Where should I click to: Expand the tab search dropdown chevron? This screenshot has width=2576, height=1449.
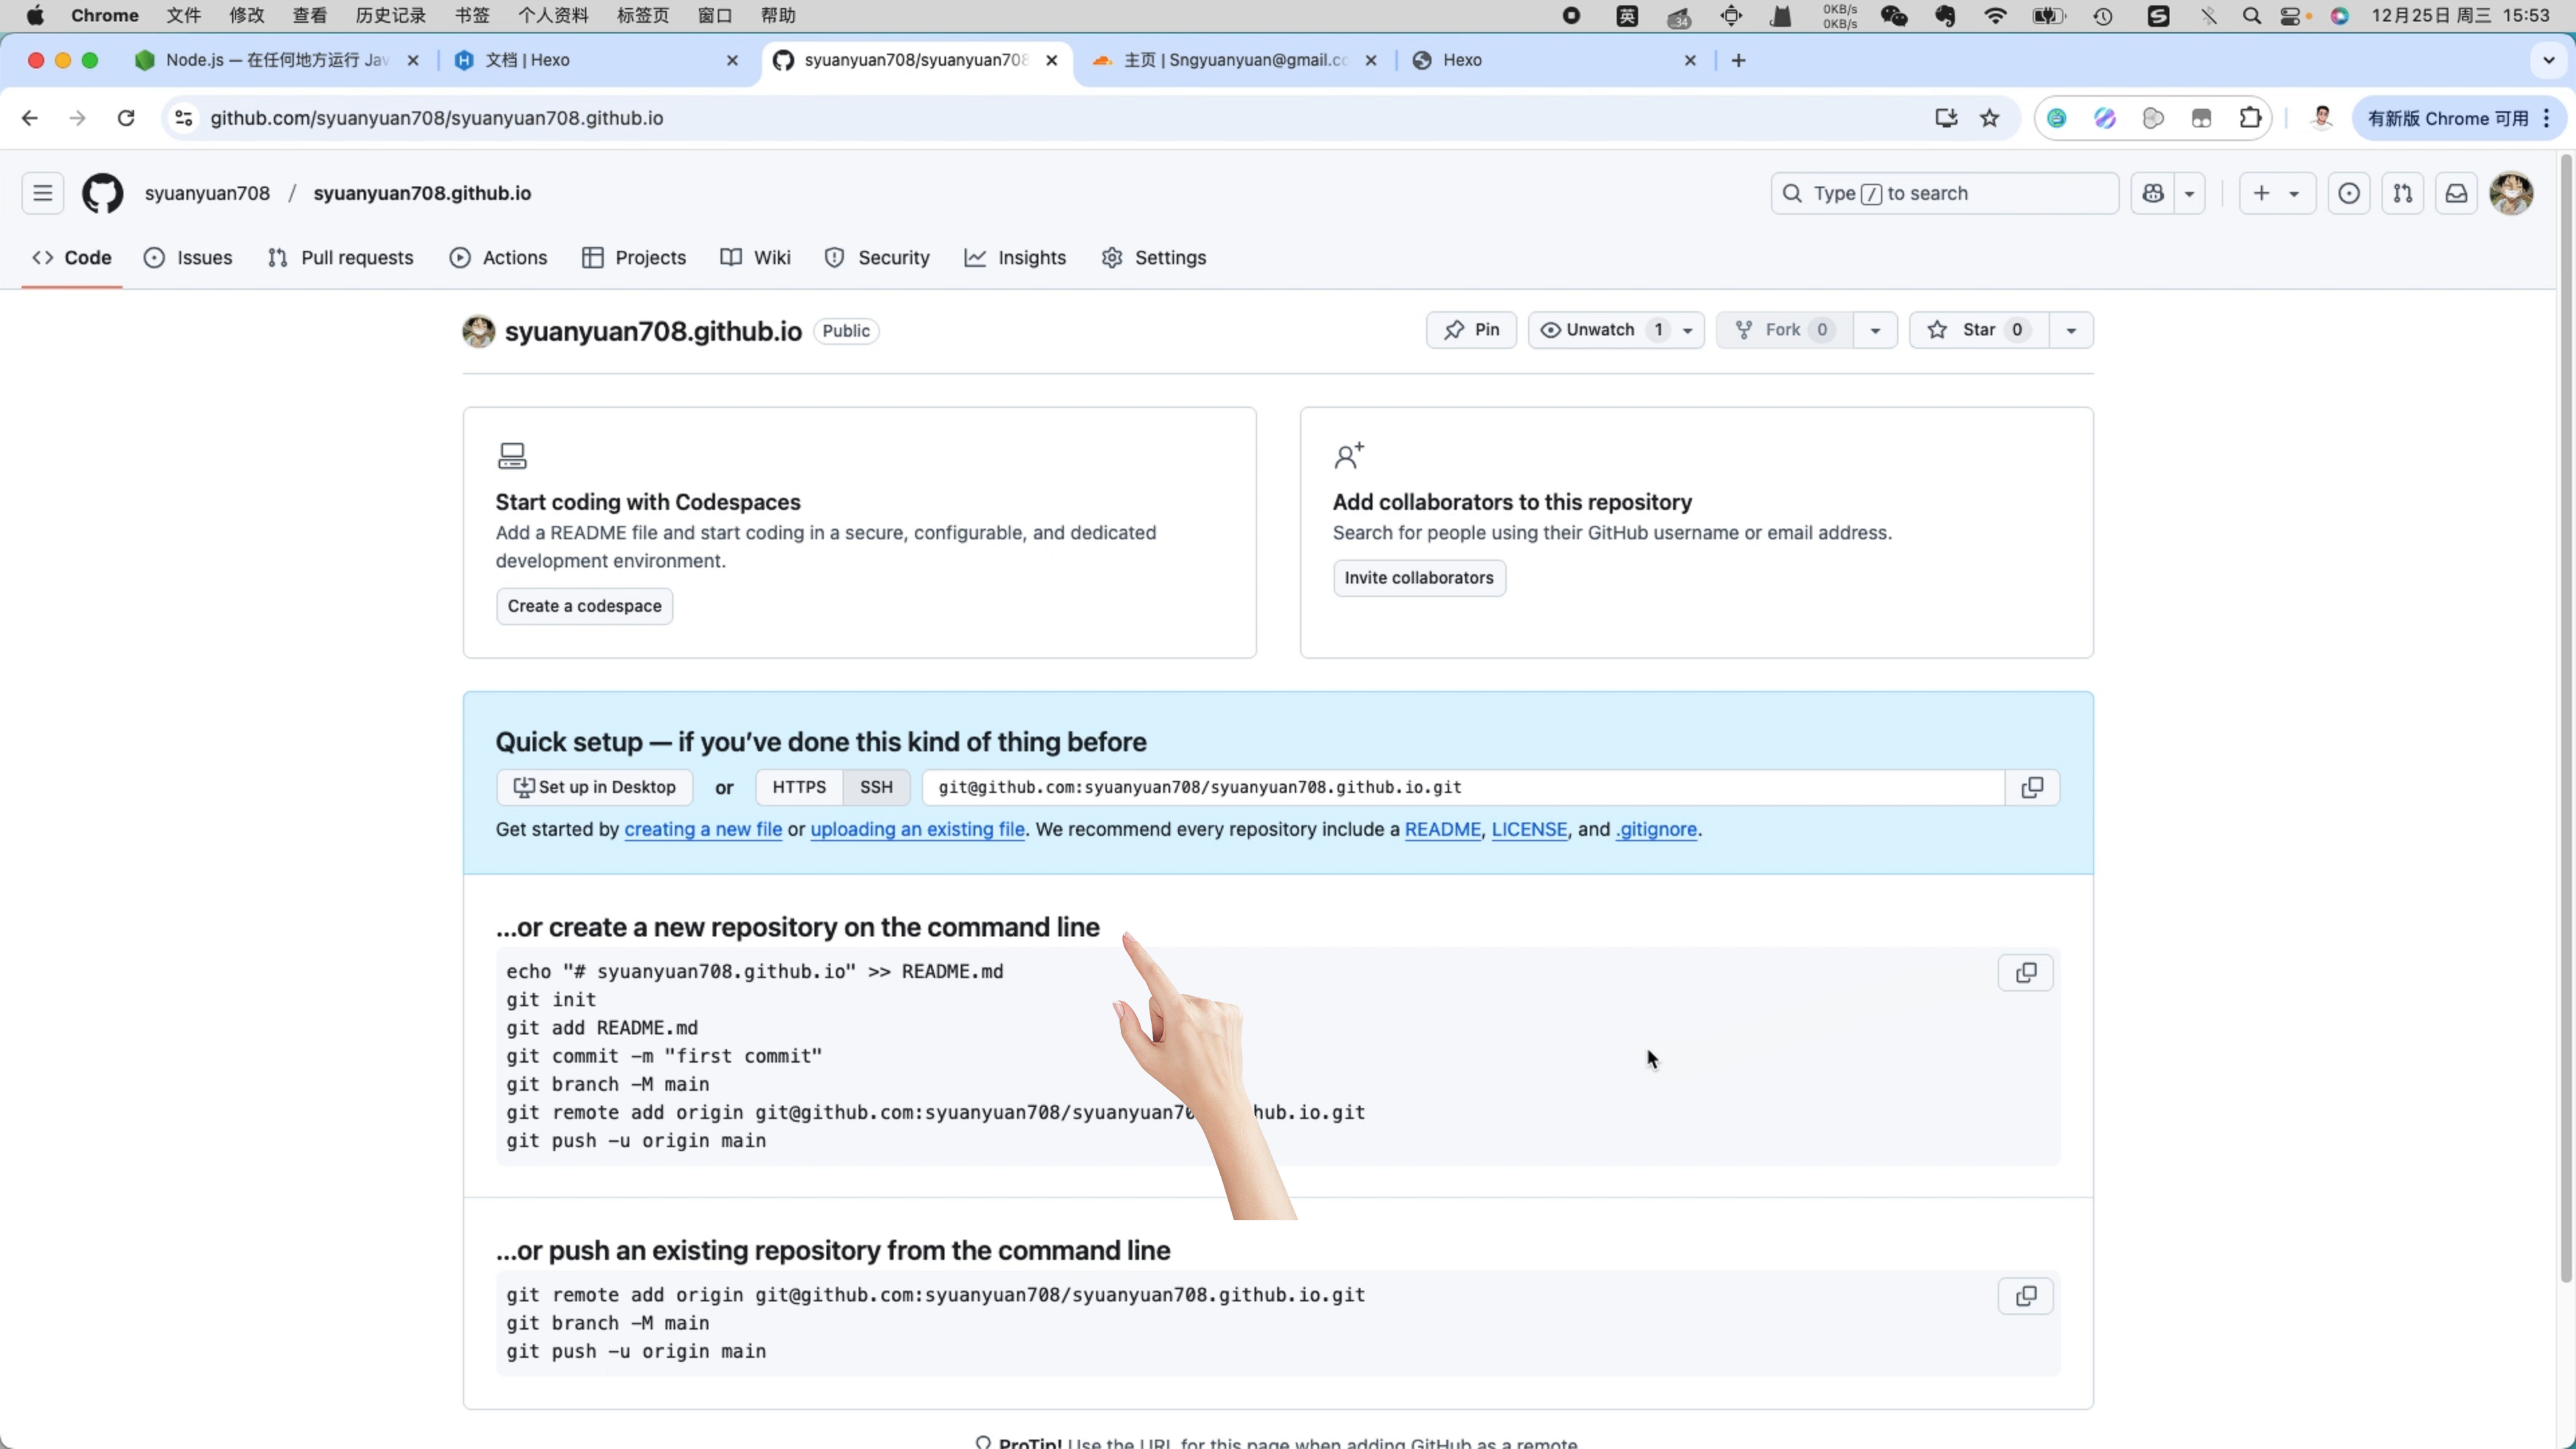[x=2549, y=60]
